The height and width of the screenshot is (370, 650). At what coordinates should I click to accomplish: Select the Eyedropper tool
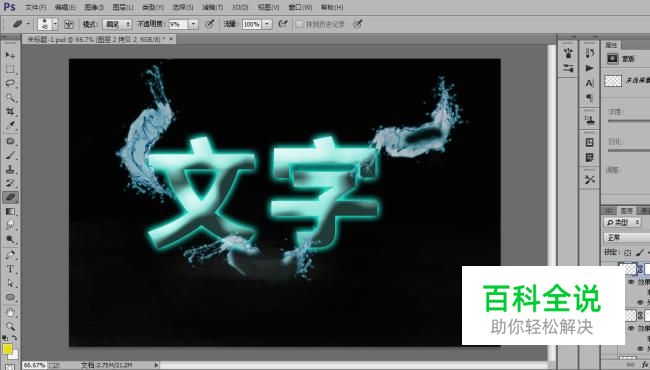click(10, 126)
